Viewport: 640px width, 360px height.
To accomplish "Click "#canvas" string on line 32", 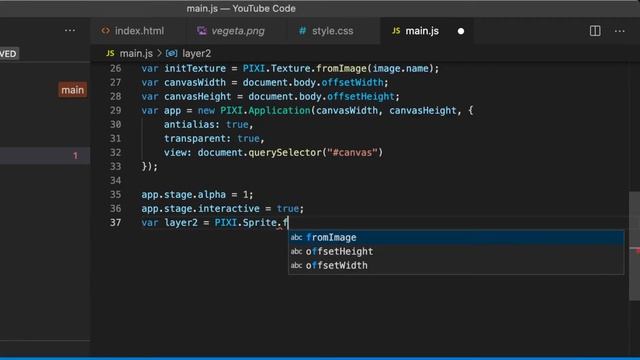I will [352, 153].
